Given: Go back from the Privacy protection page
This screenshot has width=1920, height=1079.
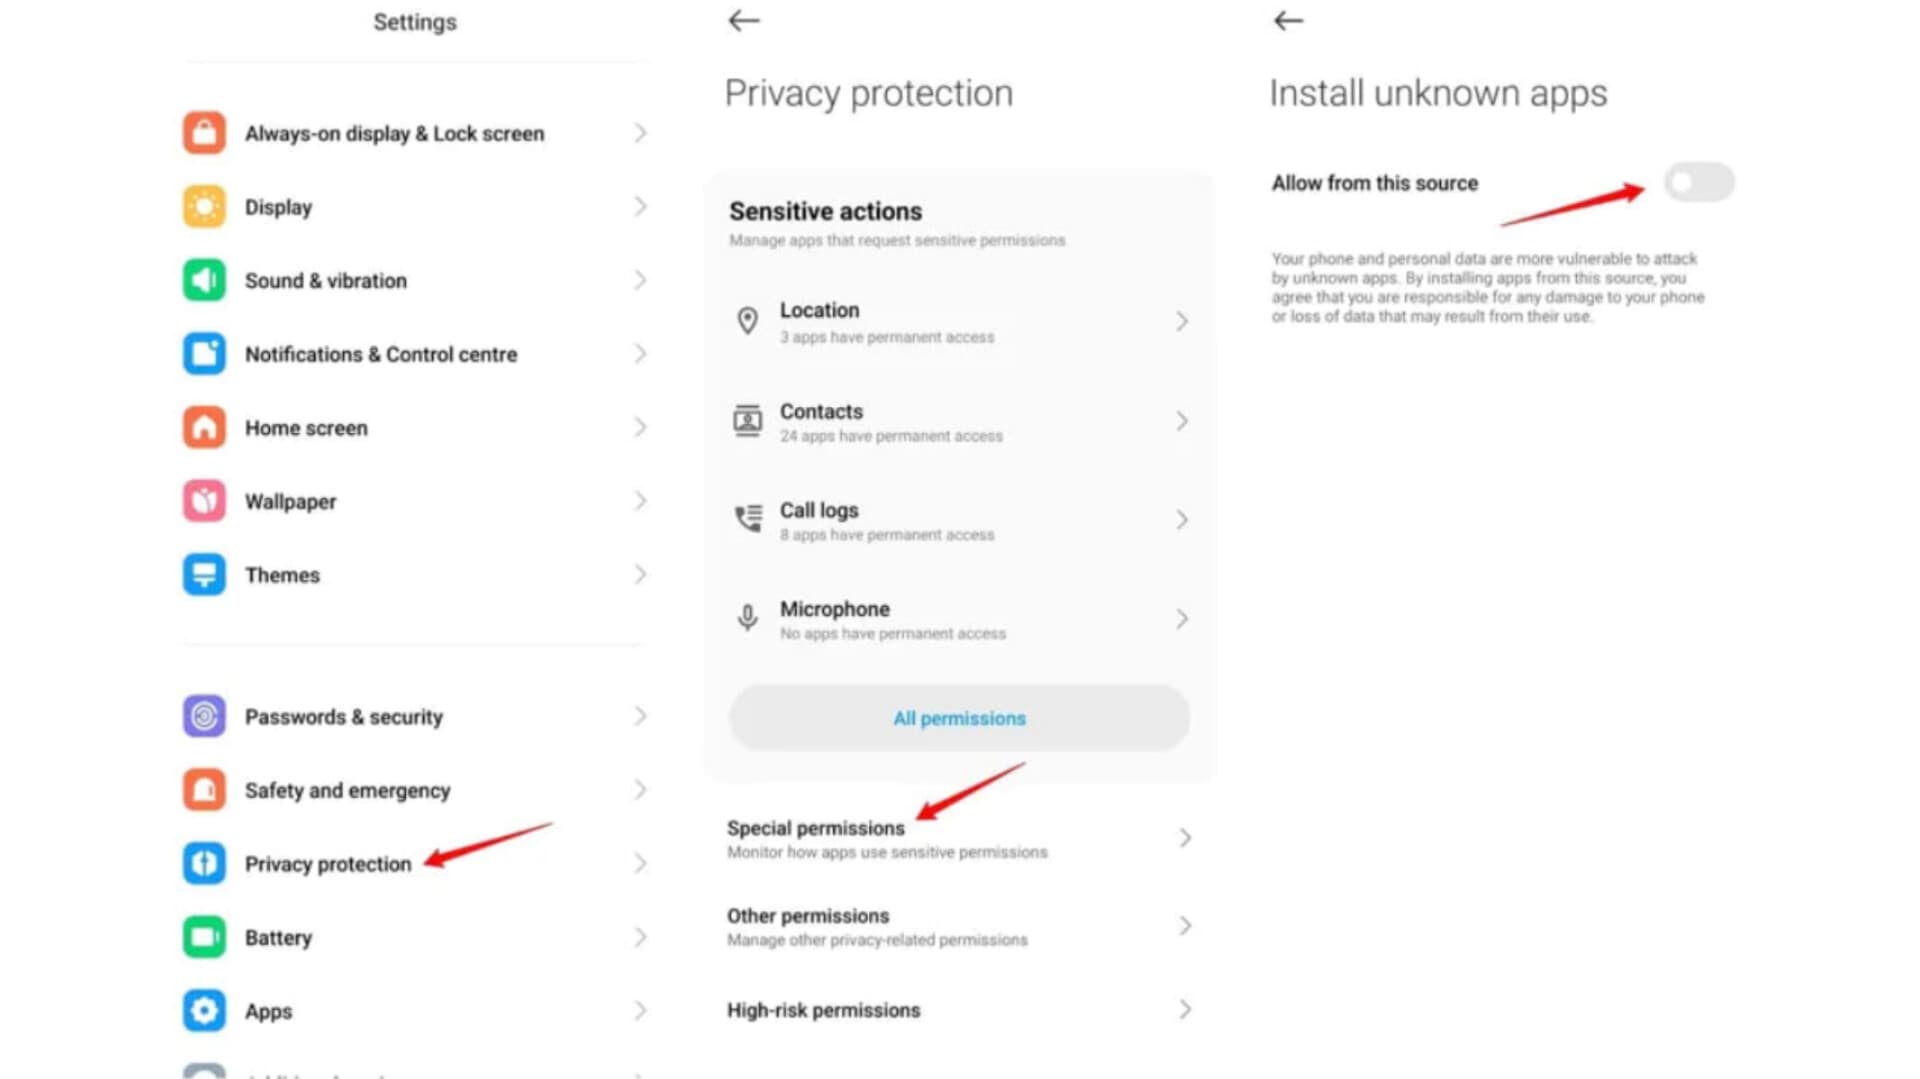Looking at the screenshot, I should pos(744,20).
